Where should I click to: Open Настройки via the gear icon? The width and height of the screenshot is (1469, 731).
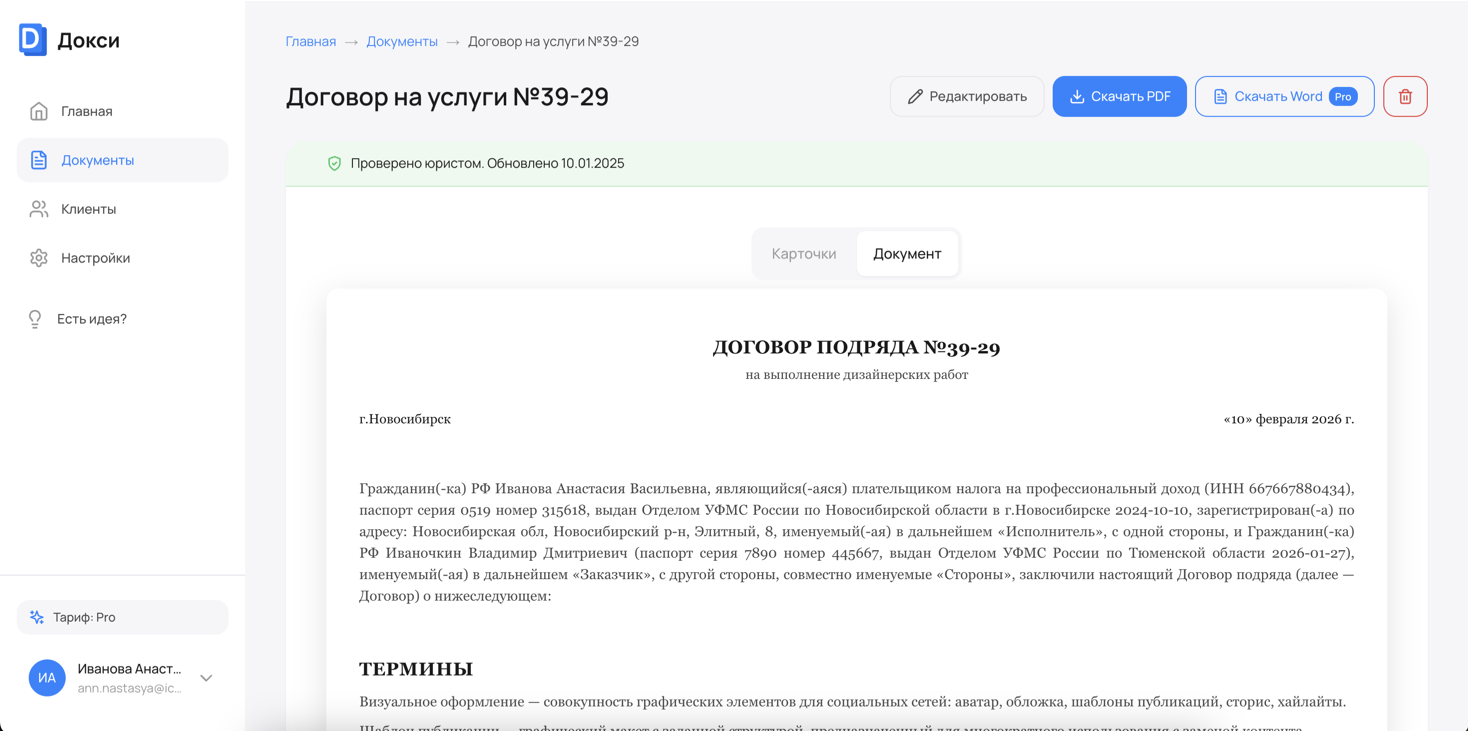38,258
